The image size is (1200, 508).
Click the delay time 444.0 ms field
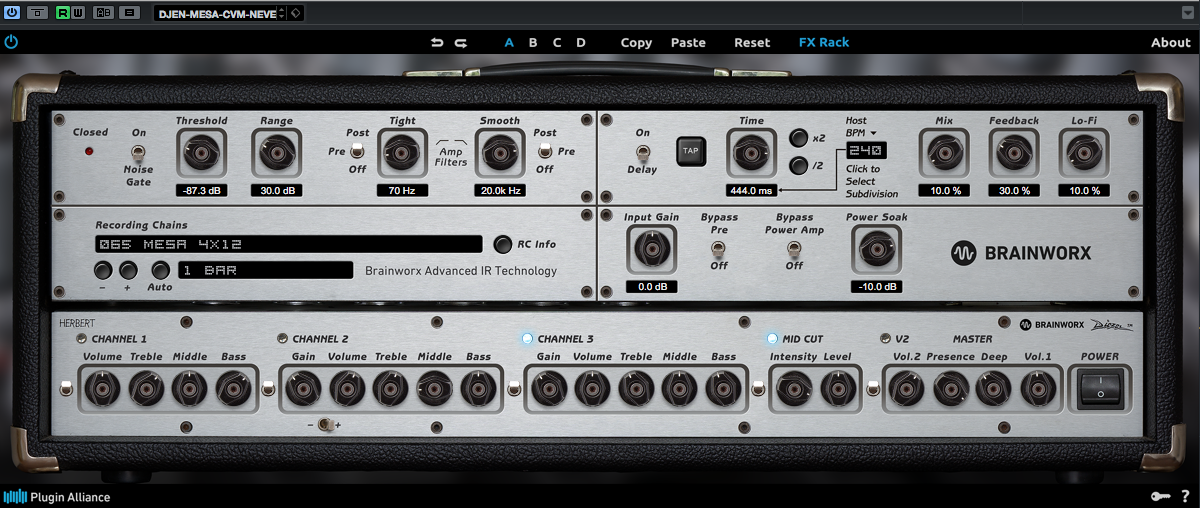pyautogui.click(x=752, y=190)
